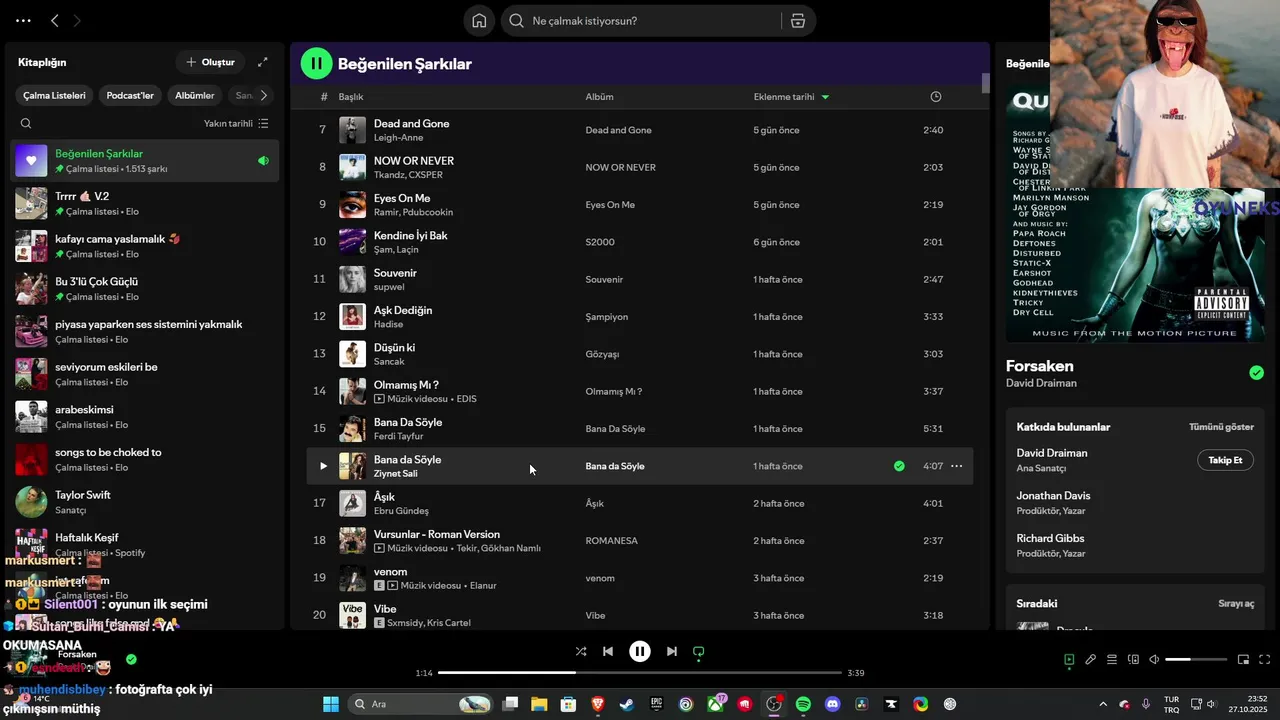Click Spotify icon in the taskbar
1280x720 pixels.
click(x=803, y=704)
